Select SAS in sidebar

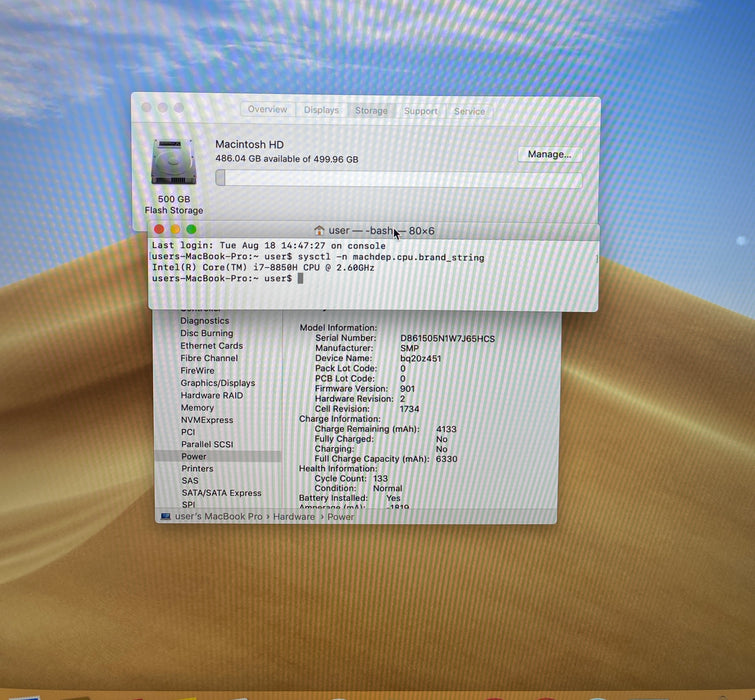(x=190, y=480)
